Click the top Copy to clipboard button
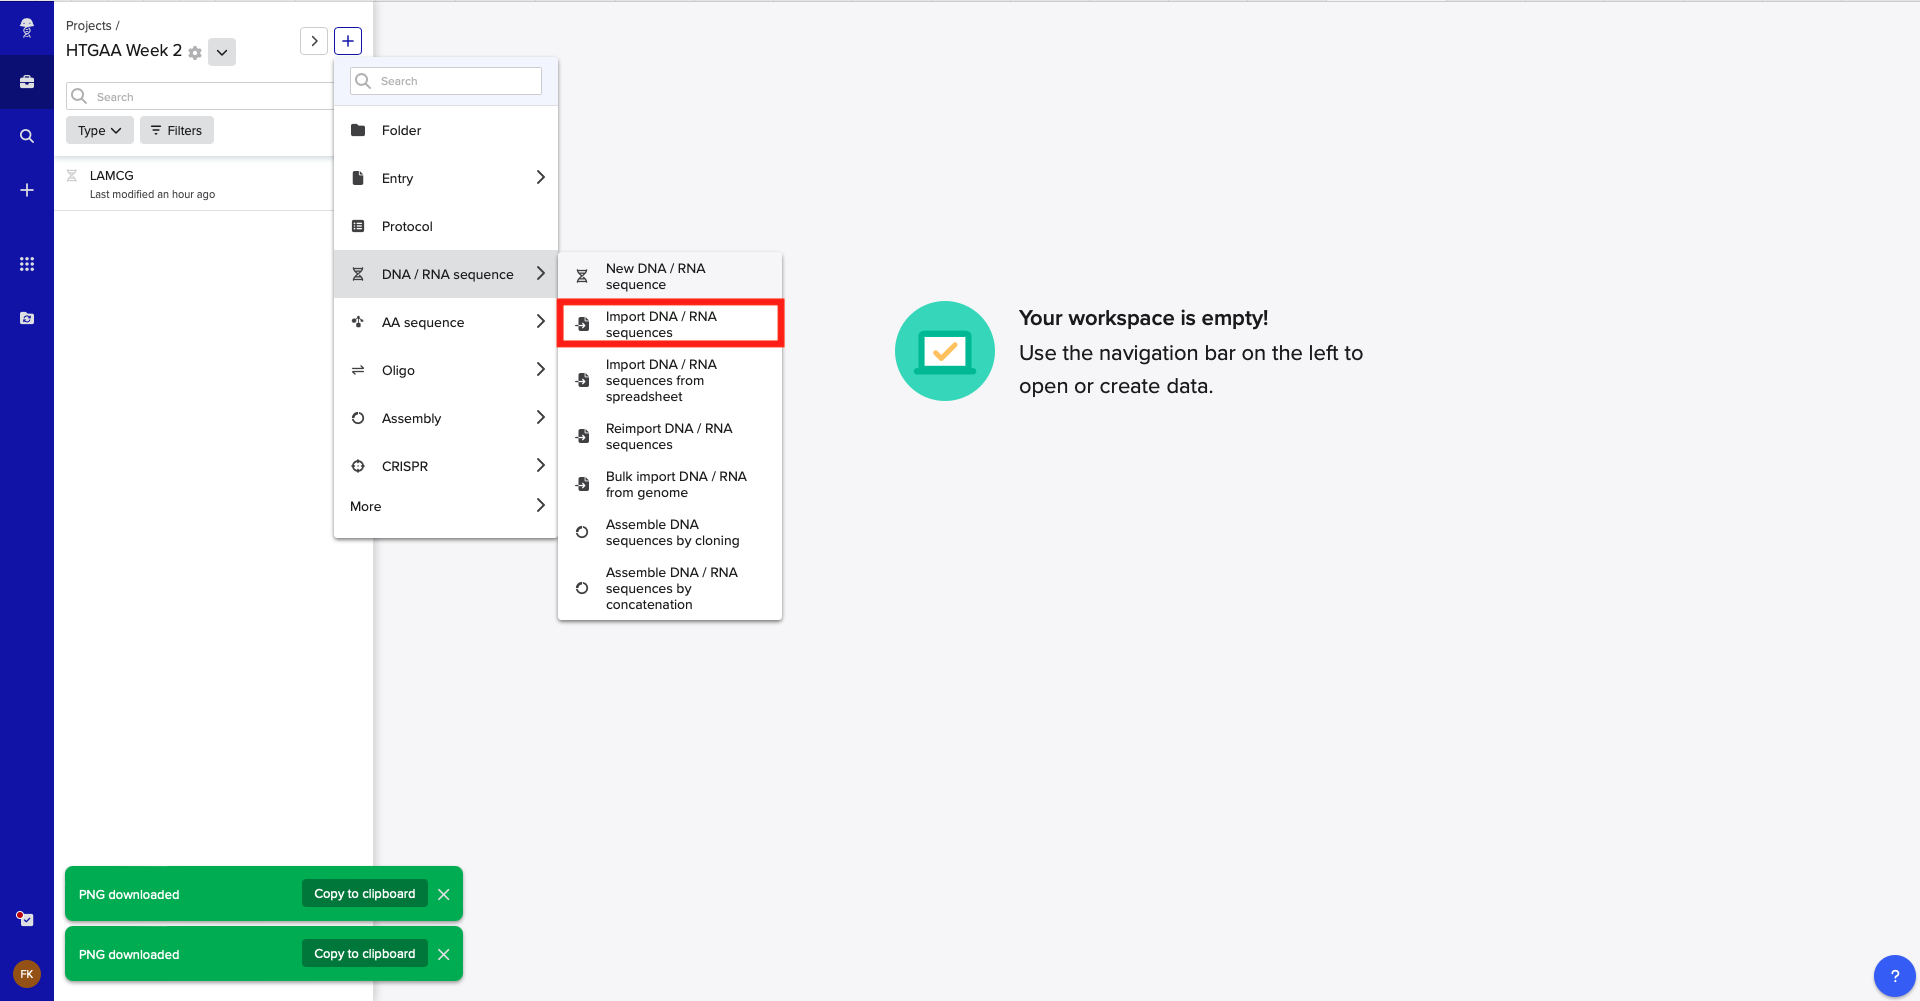Viewport: 1920px width, 1001px height. (364, 894)
